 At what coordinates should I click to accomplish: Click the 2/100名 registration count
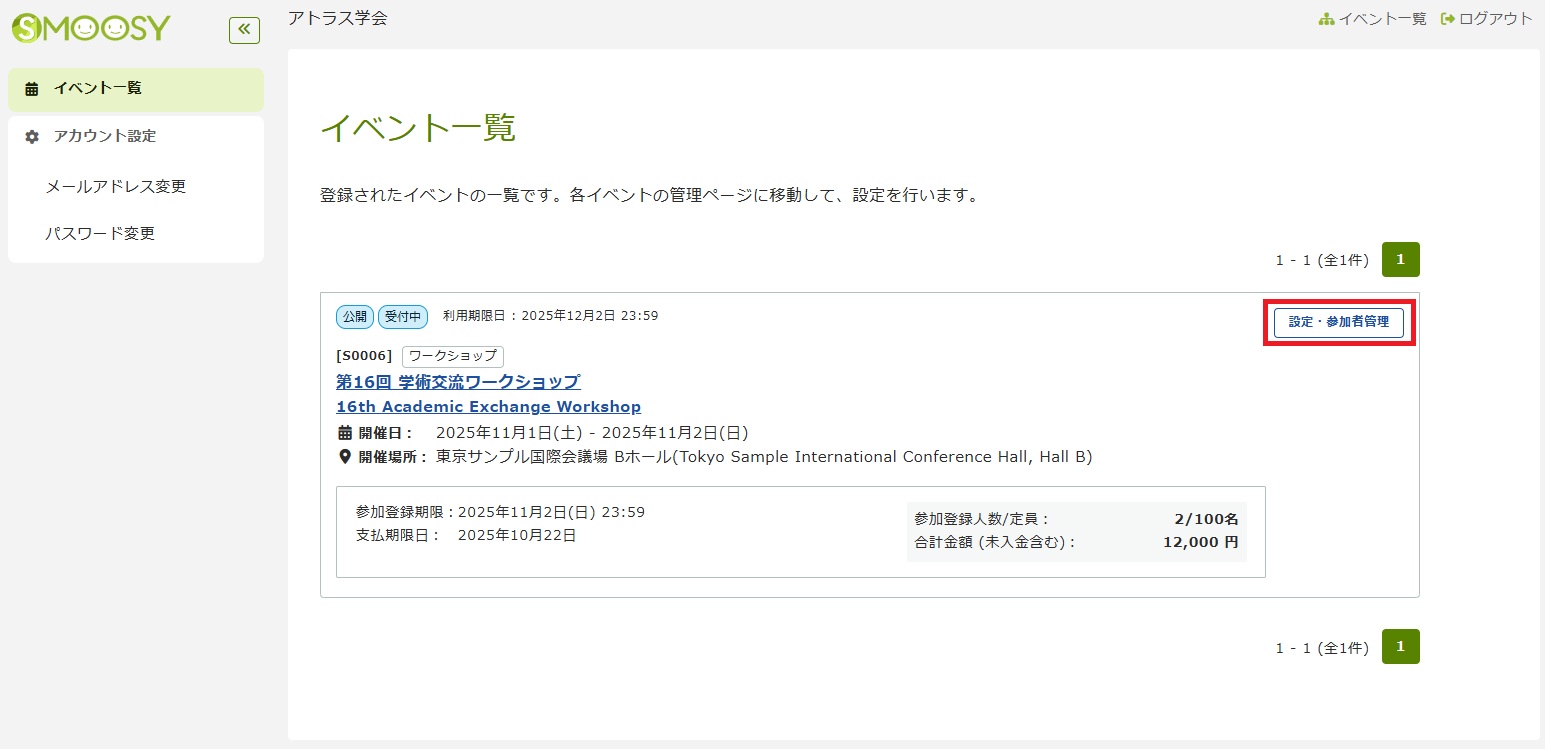coord(1206,519)
